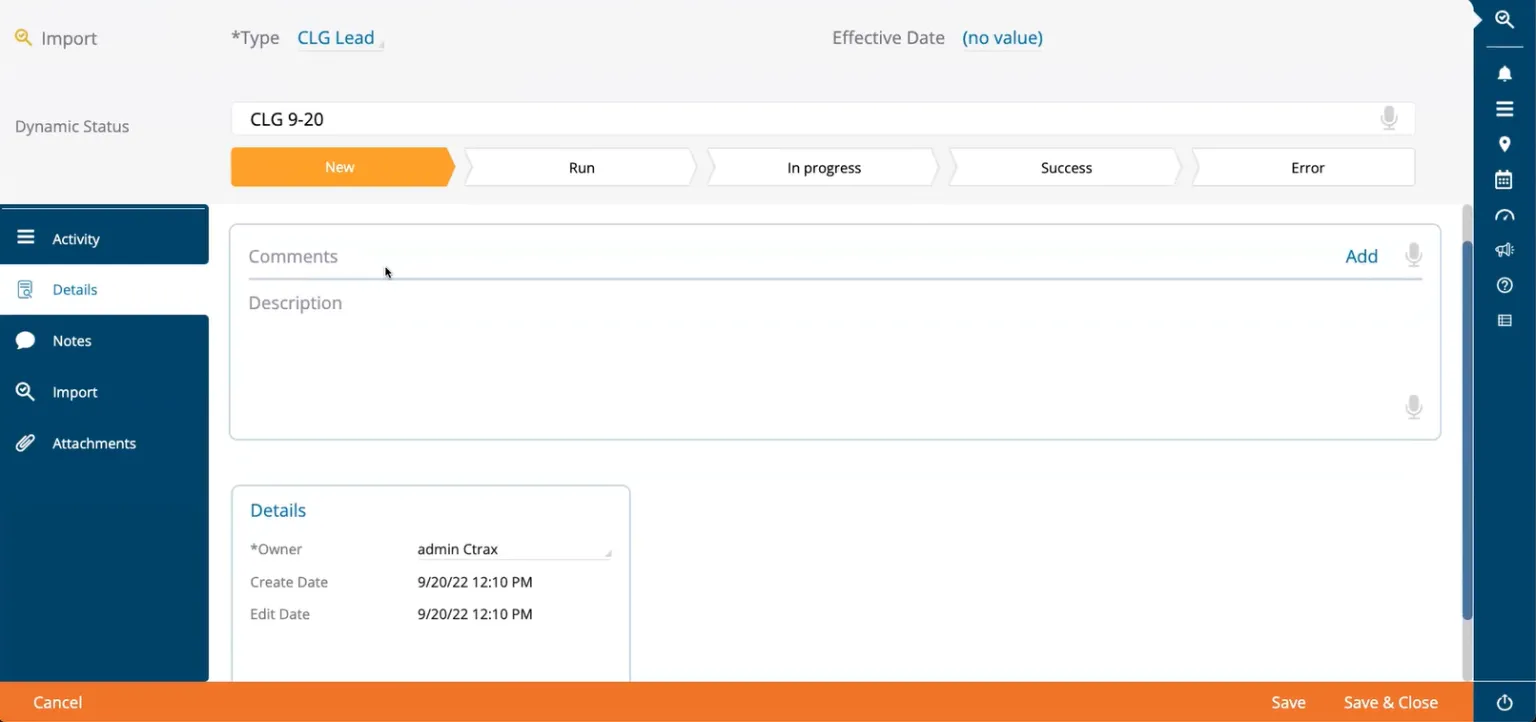Switch to the Notes tab

click(72, 341)
